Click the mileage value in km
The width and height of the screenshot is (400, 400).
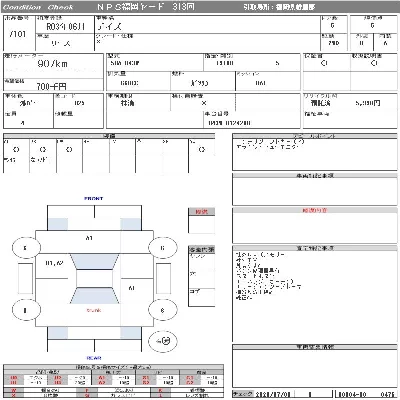point(52,64)
